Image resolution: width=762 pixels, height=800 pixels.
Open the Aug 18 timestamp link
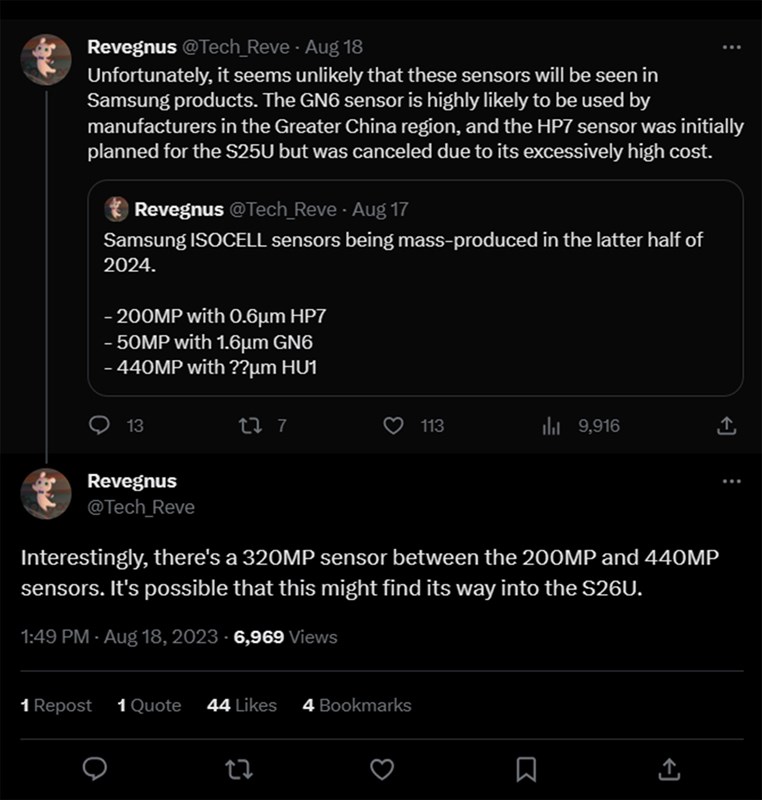tap(333, 46)
